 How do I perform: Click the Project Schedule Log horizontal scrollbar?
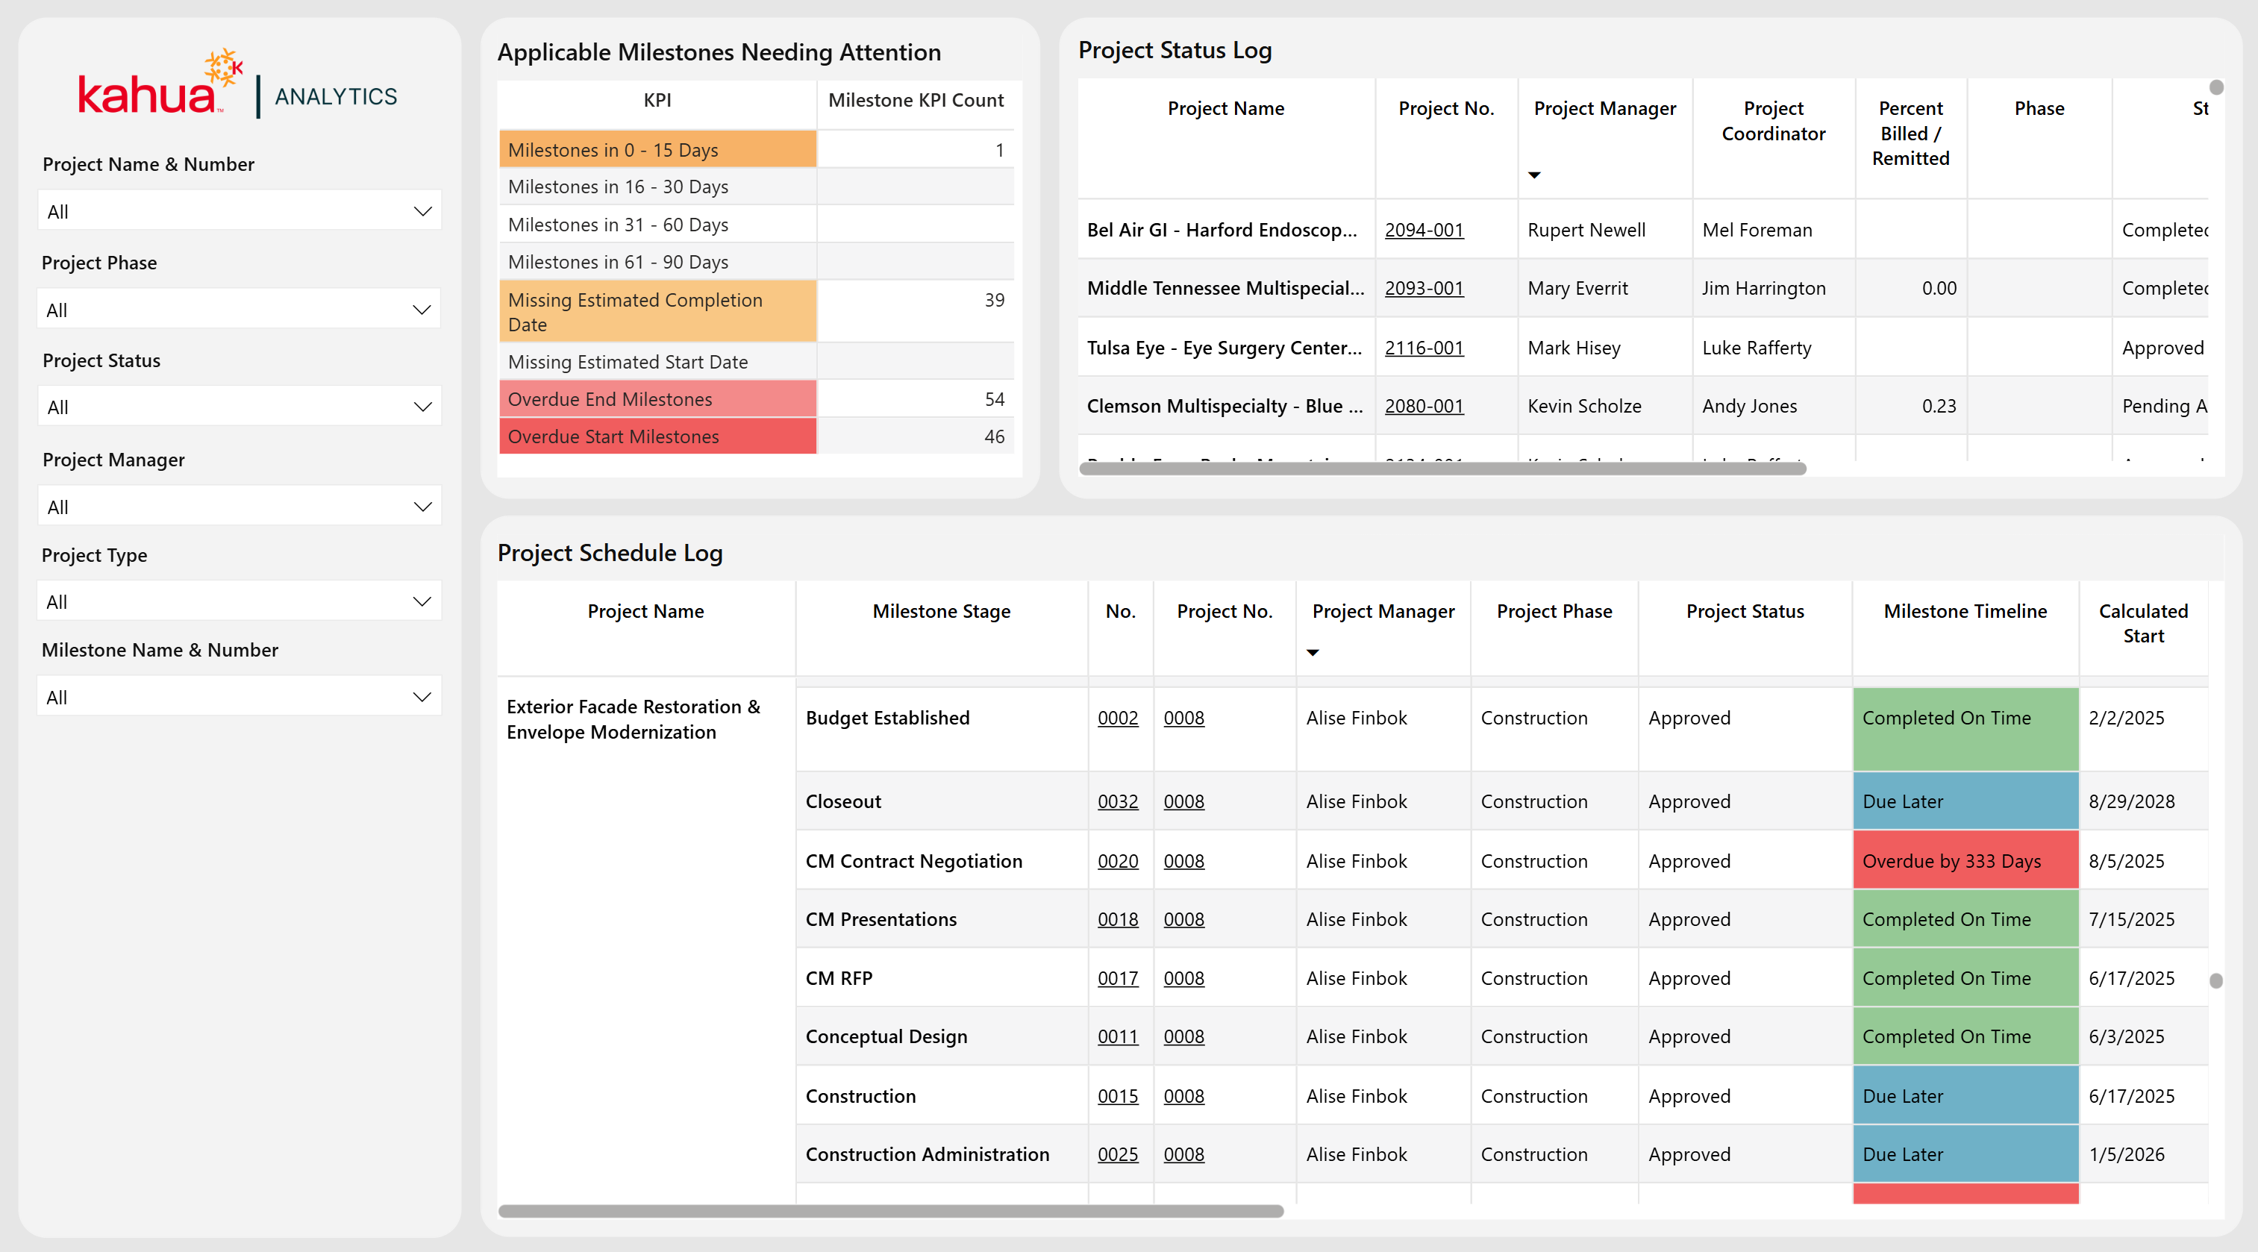890,1211
